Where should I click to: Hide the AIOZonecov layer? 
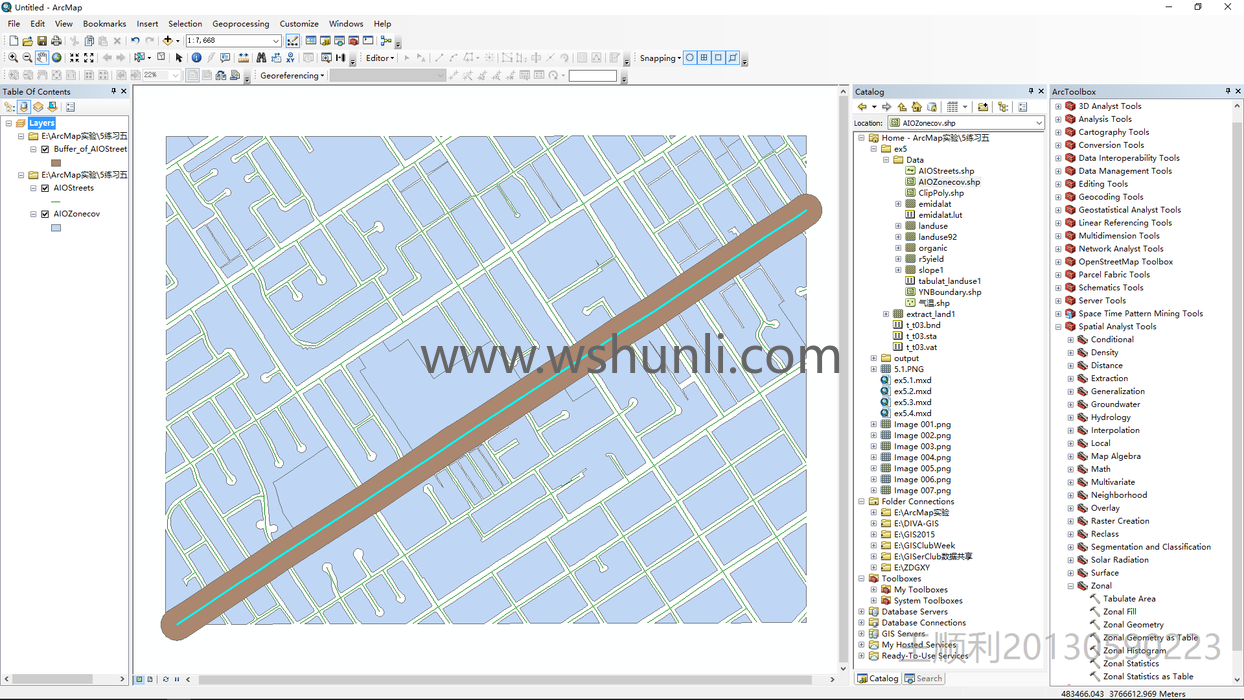coord(46,214)
